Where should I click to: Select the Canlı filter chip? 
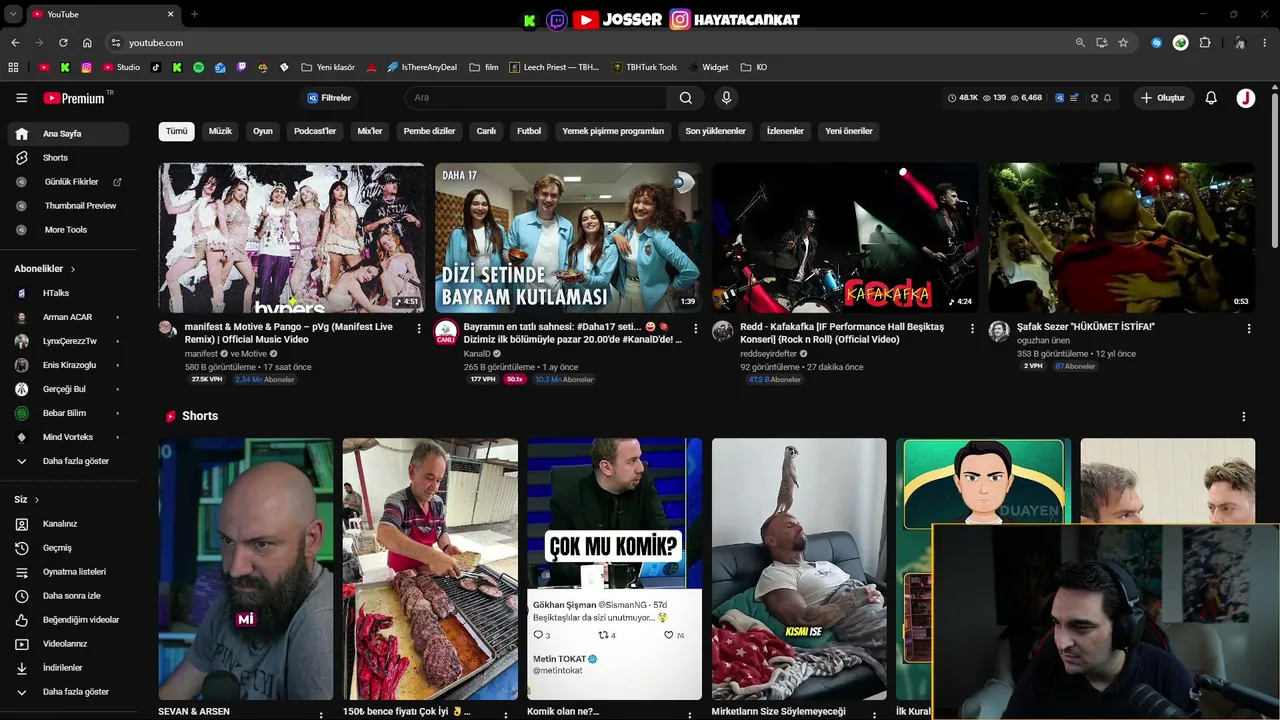point(486,131)
